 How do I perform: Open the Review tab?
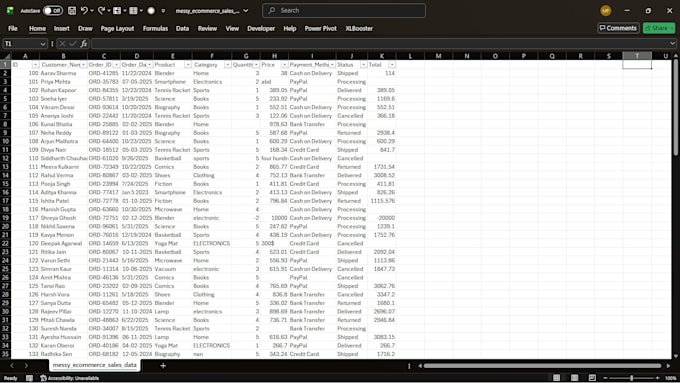coord(207,28)
